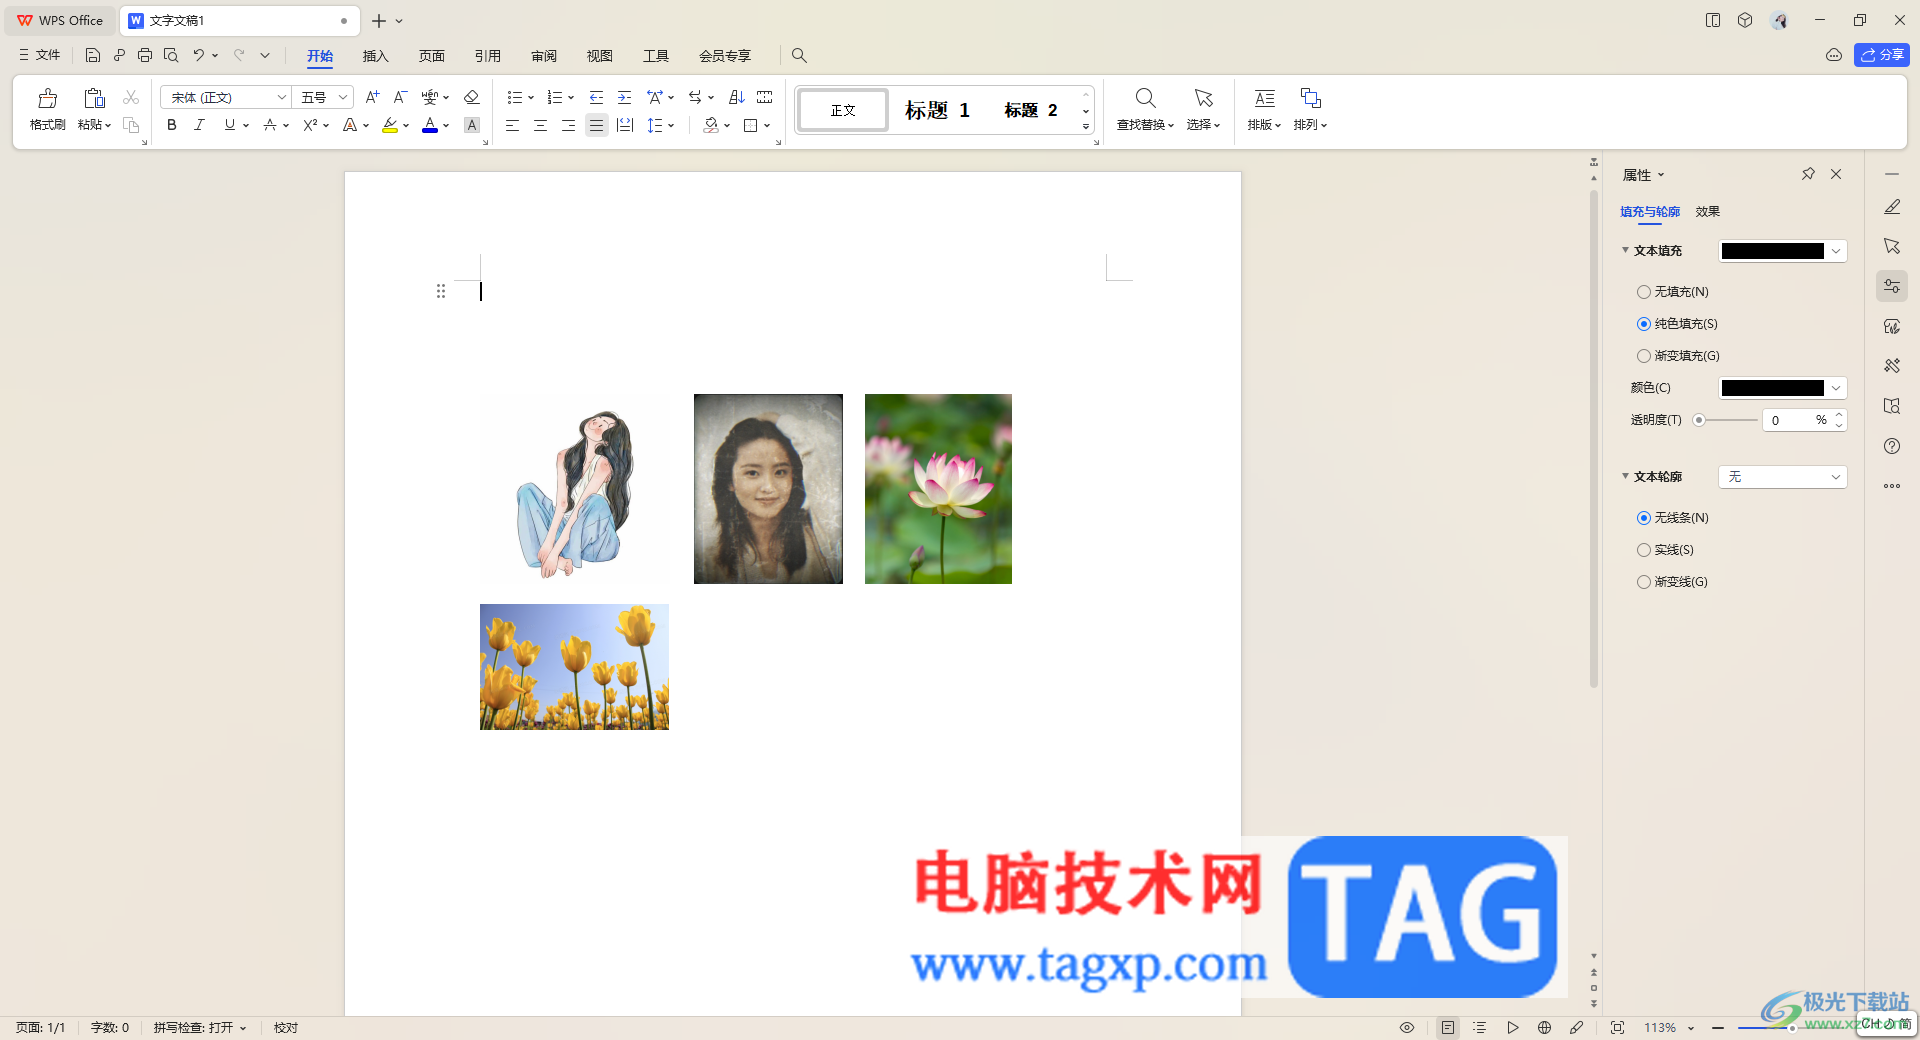Click 校对 proofreading in status bar

tap(286, 1028)
